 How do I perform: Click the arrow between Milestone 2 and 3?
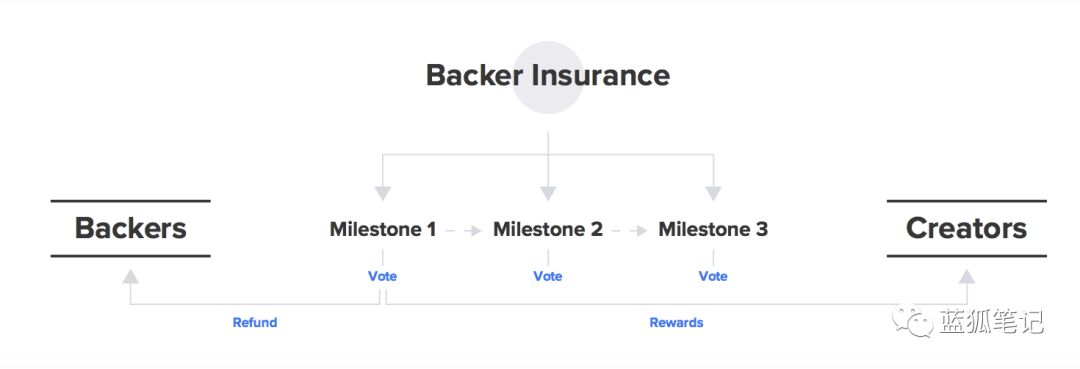[x=629, y=231]
